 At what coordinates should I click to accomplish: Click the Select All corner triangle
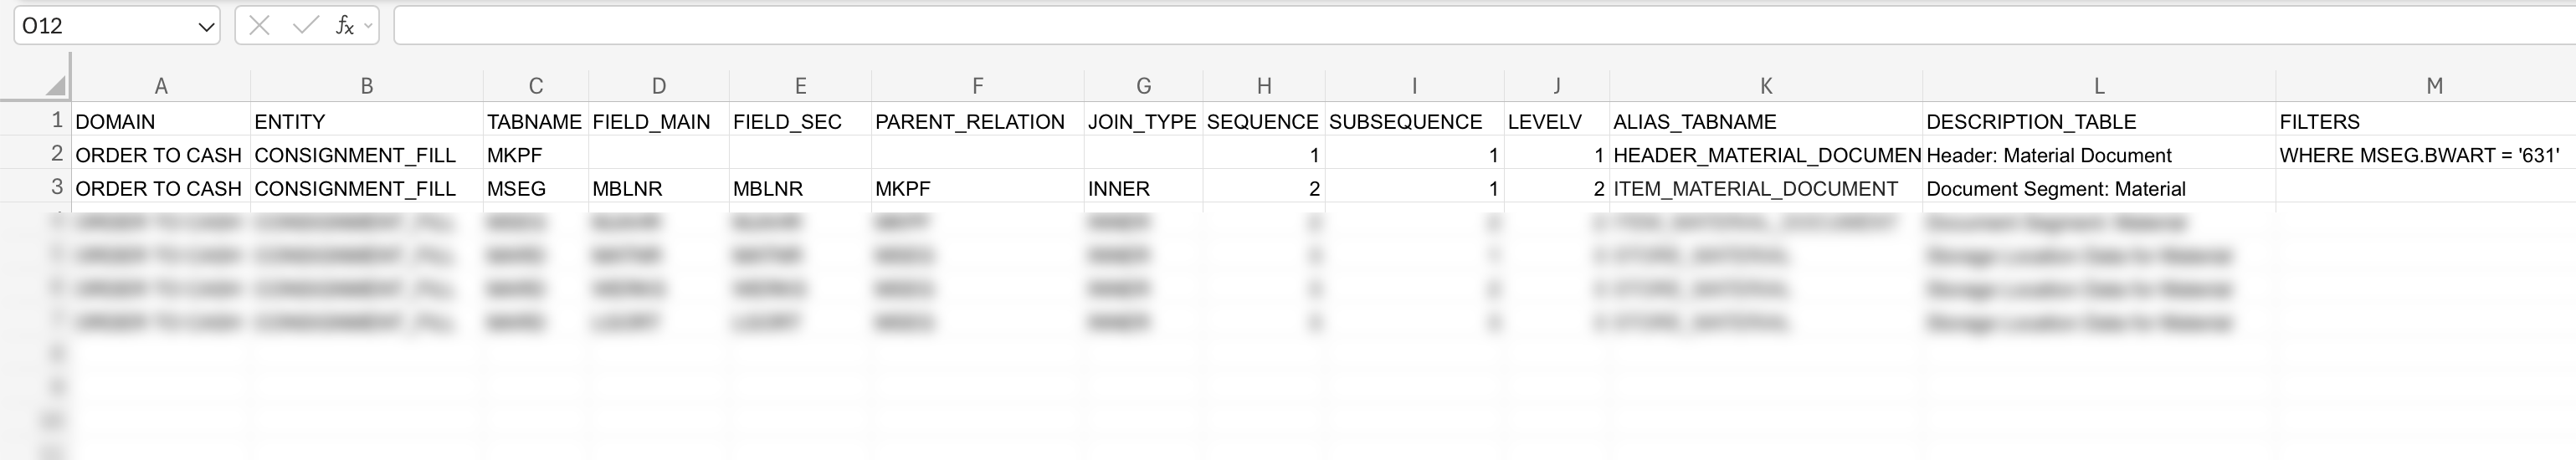(56, 86)
